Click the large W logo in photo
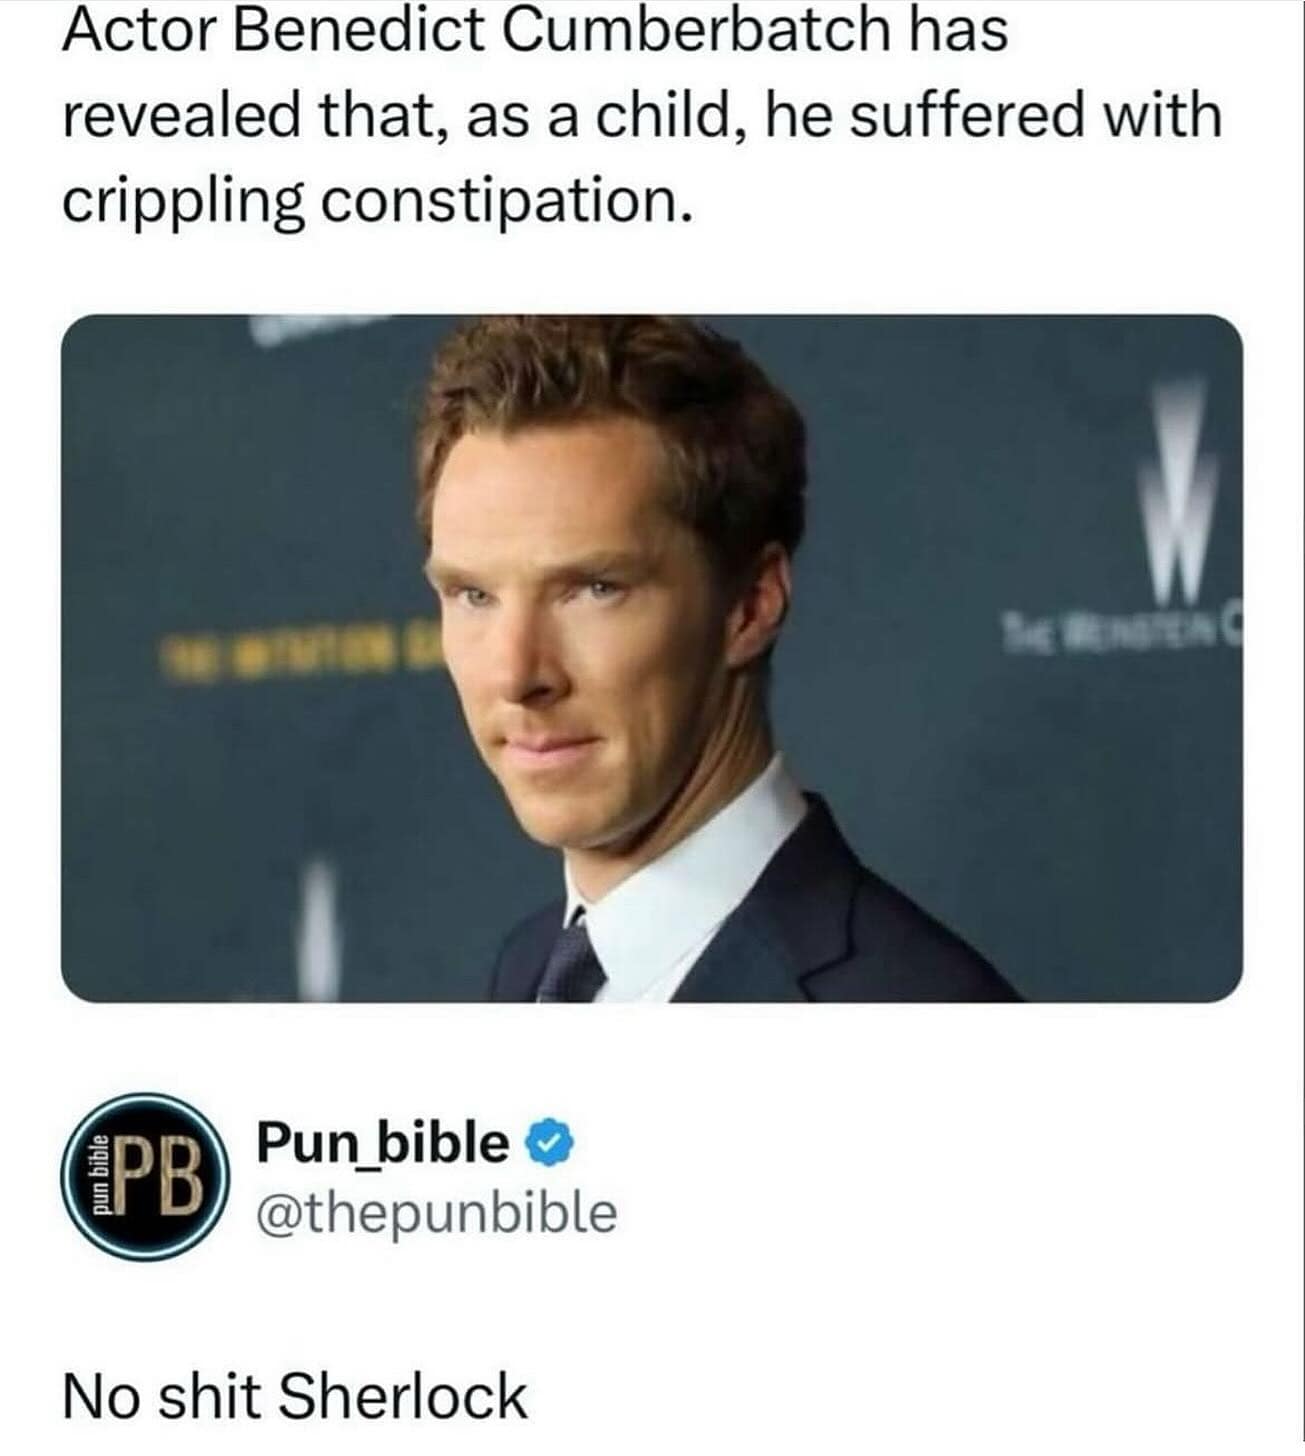1305x1456 pixels. coord(1179,500)
